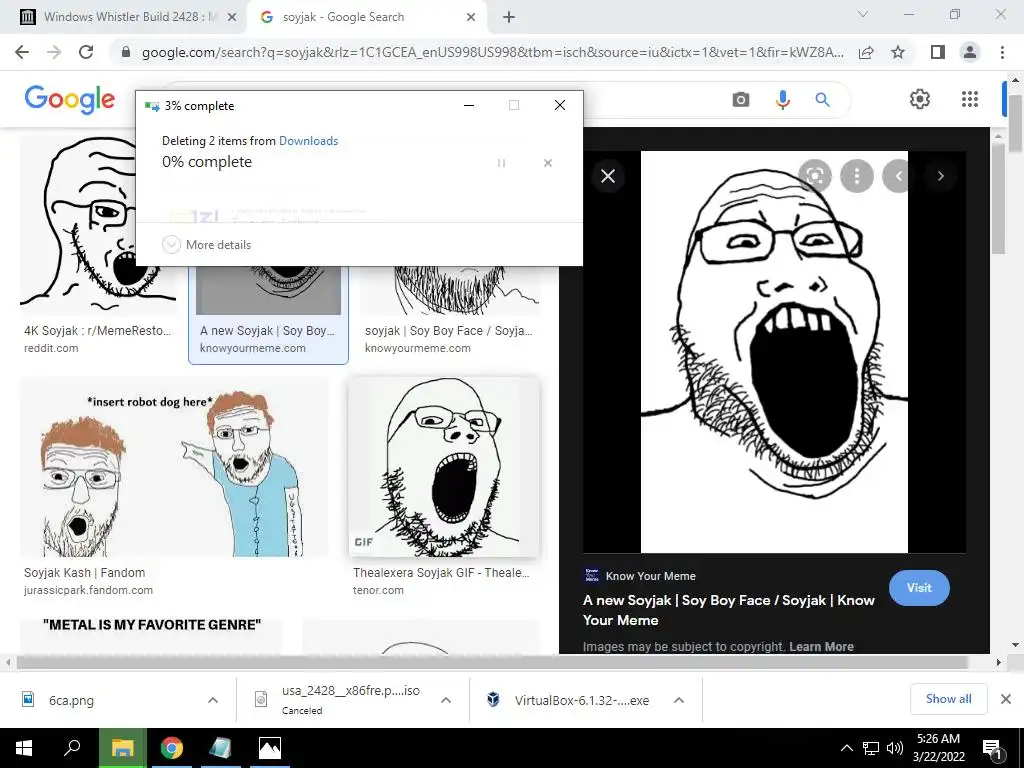This screenshot has height=768, width=1024.
Task: Show hidden system tray icons
Action: (x=846, y=748)
